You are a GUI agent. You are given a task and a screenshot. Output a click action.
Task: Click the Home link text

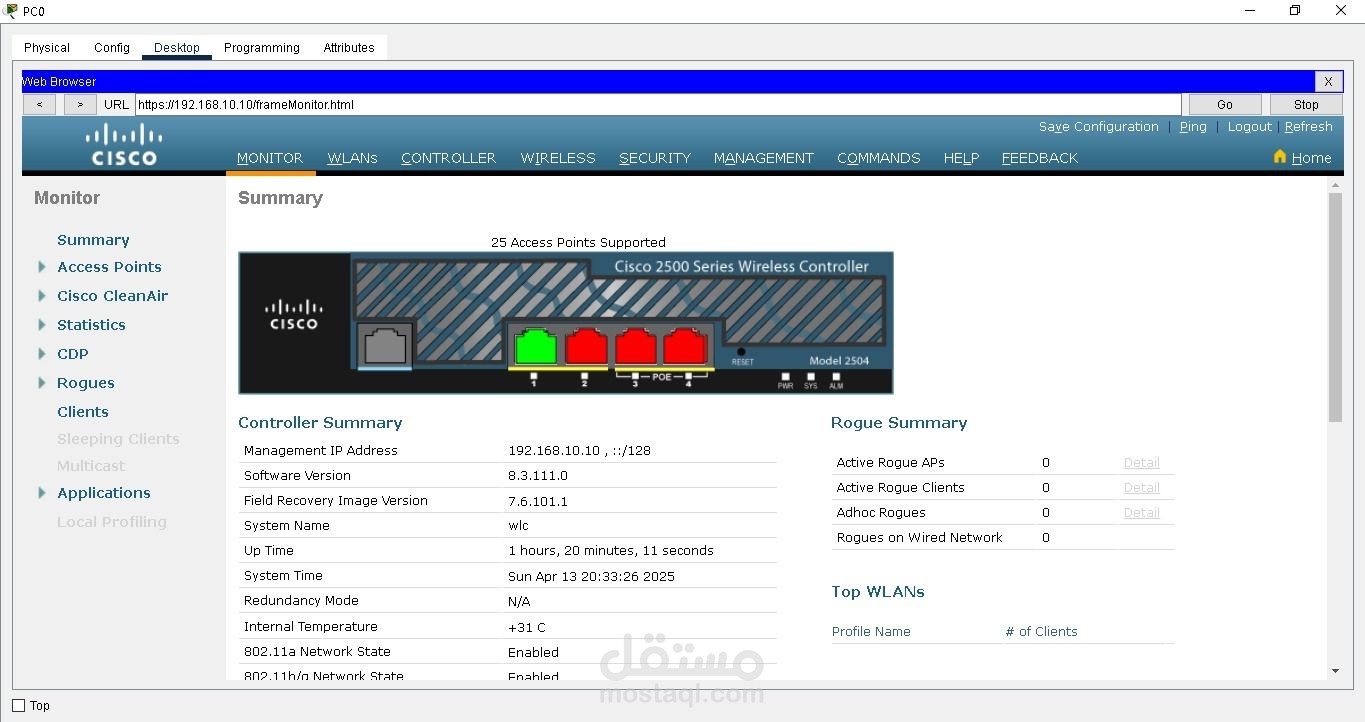(x=1311, y=158)
